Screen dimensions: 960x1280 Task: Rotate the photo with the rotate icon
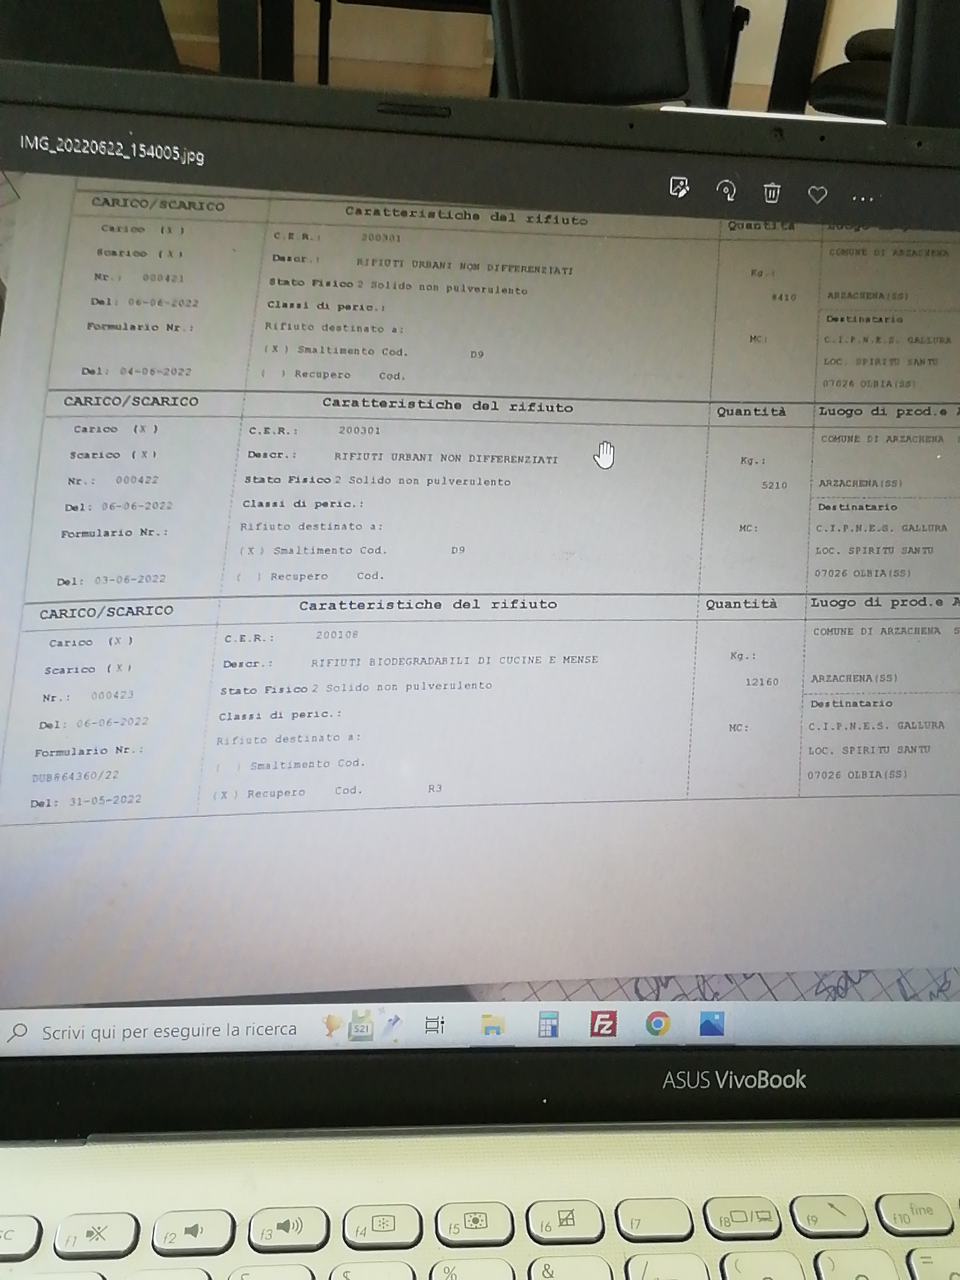tap(726, 190)
